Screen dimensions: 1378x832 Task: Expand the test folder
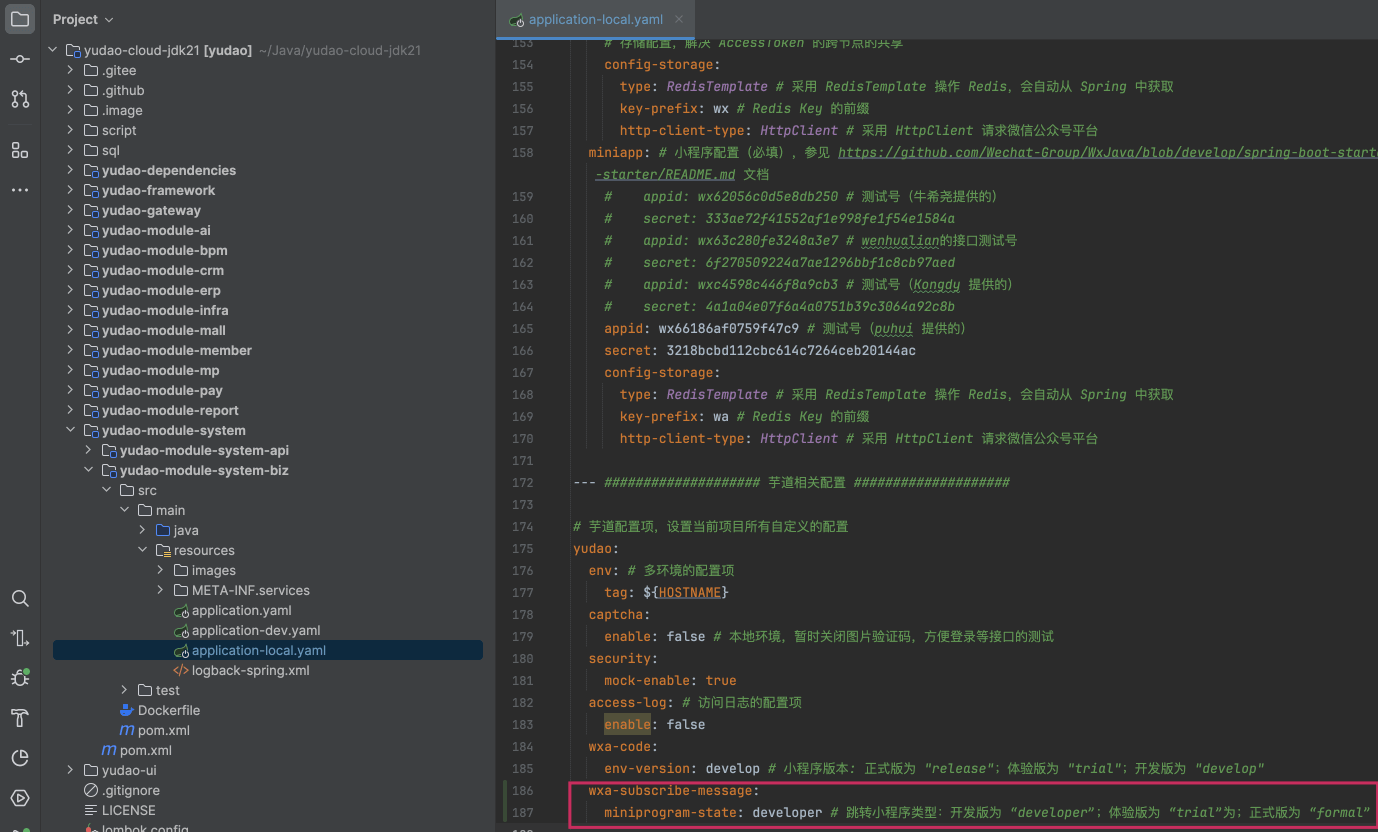[x=124, y=690]
